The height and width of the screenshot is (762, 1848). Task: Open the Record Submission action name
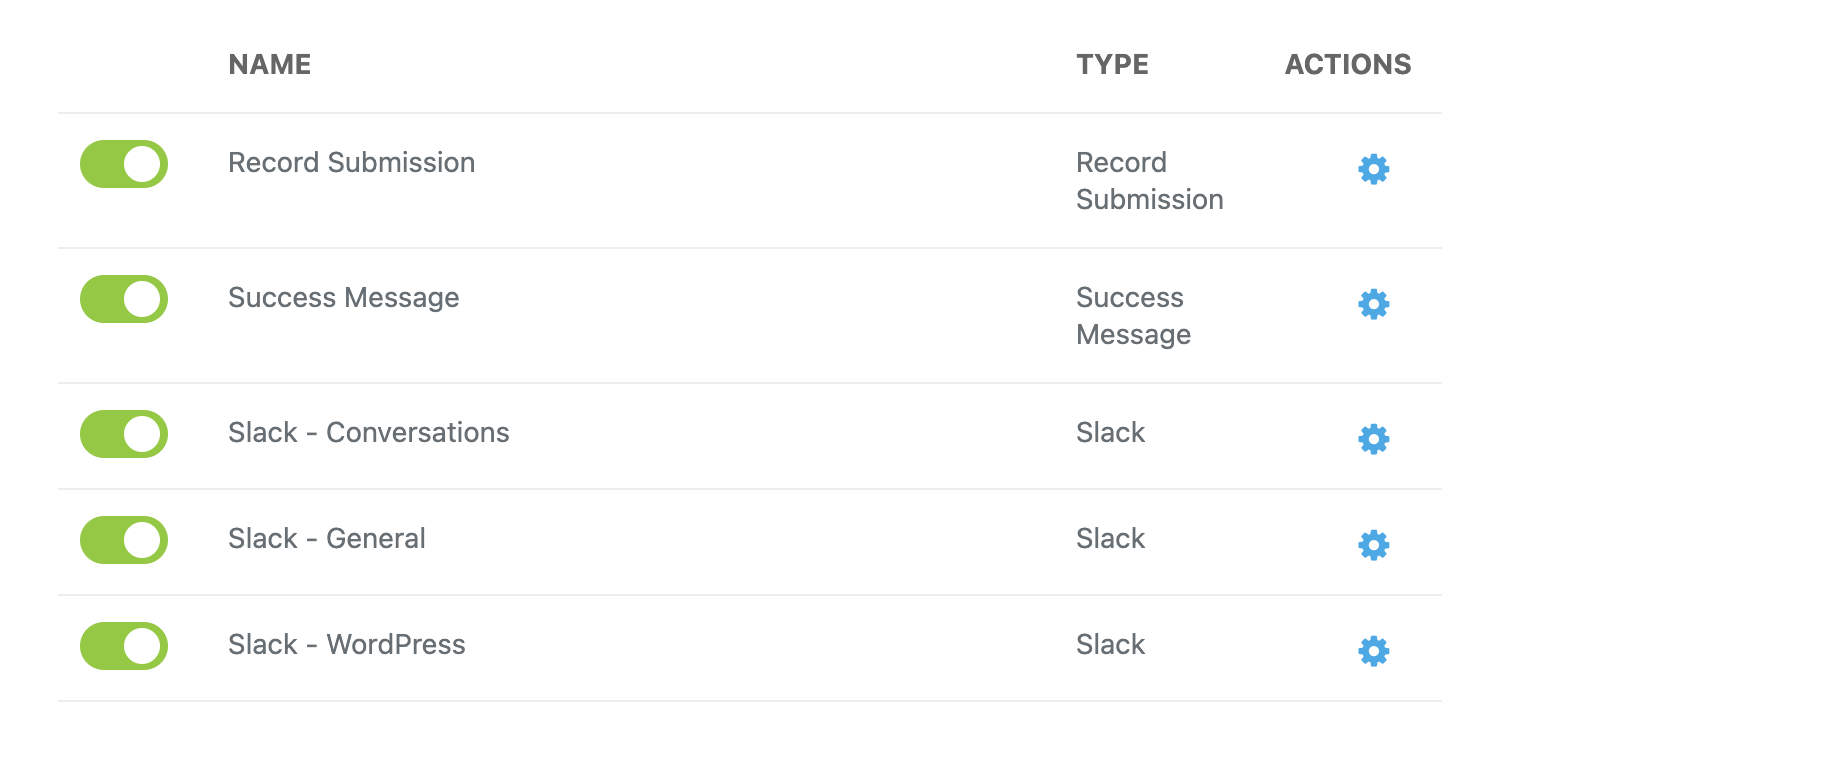[x=351, y=163]
